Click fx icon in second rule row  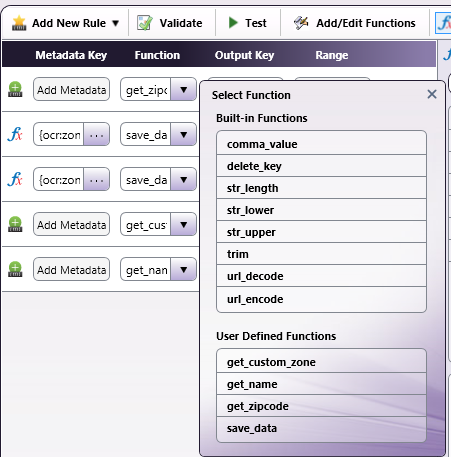point(15,134)
